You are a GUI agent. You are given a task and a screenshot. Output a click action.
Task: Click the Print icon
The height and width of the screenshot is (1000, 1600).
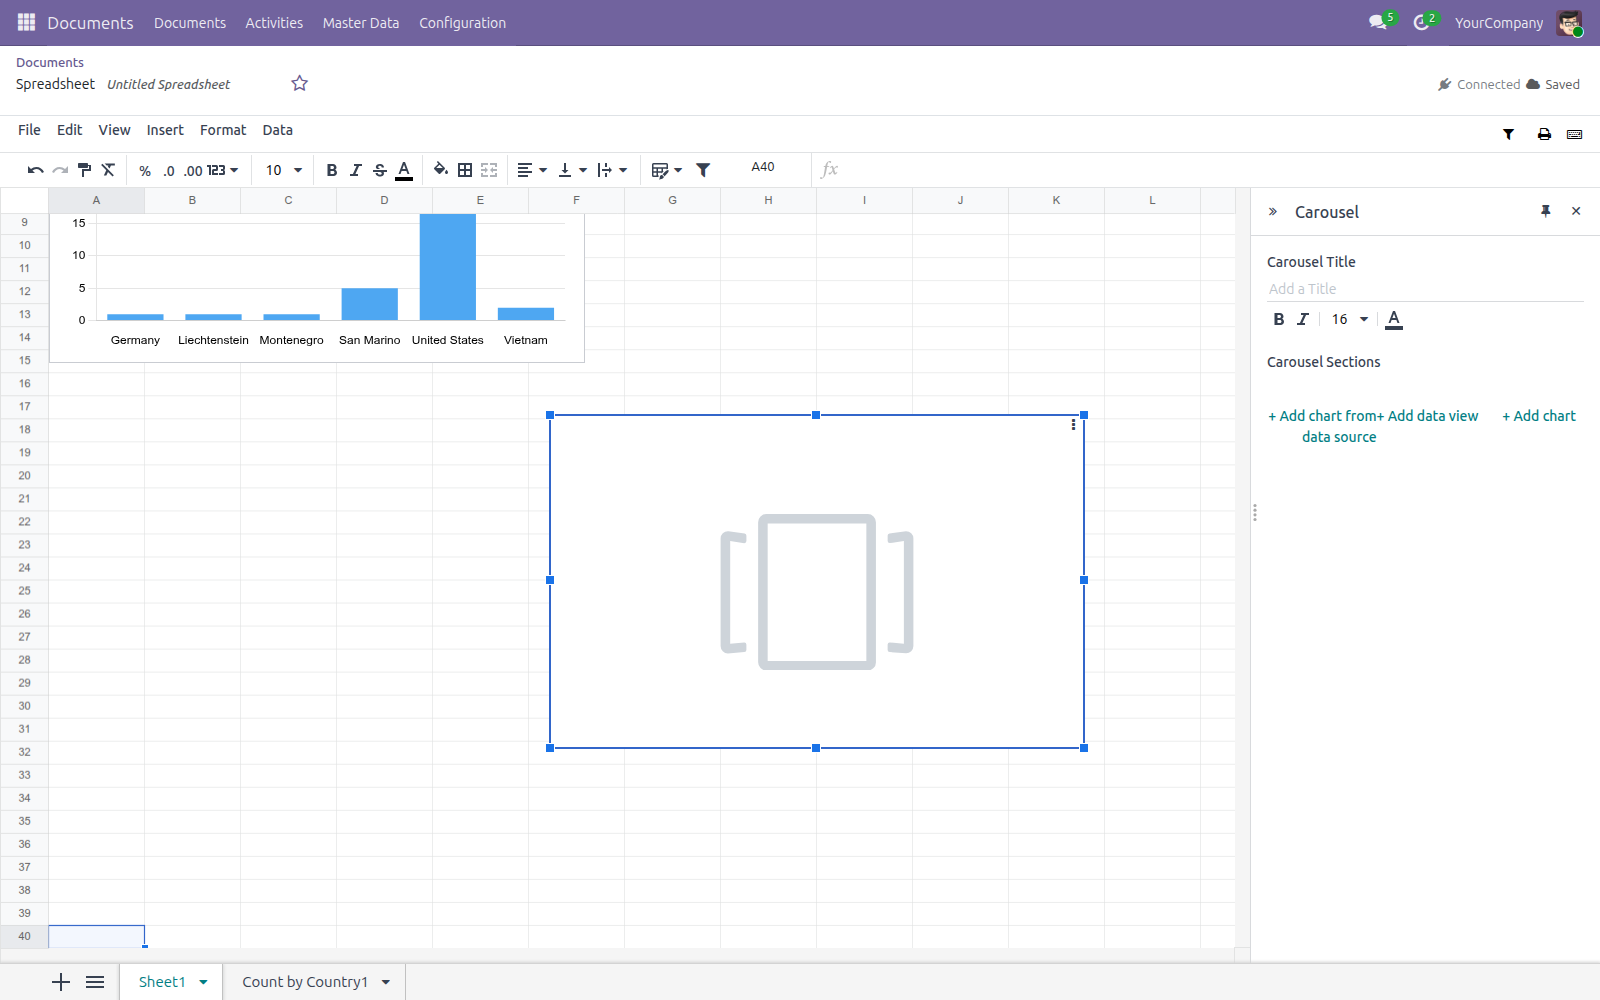(1544, 134)
